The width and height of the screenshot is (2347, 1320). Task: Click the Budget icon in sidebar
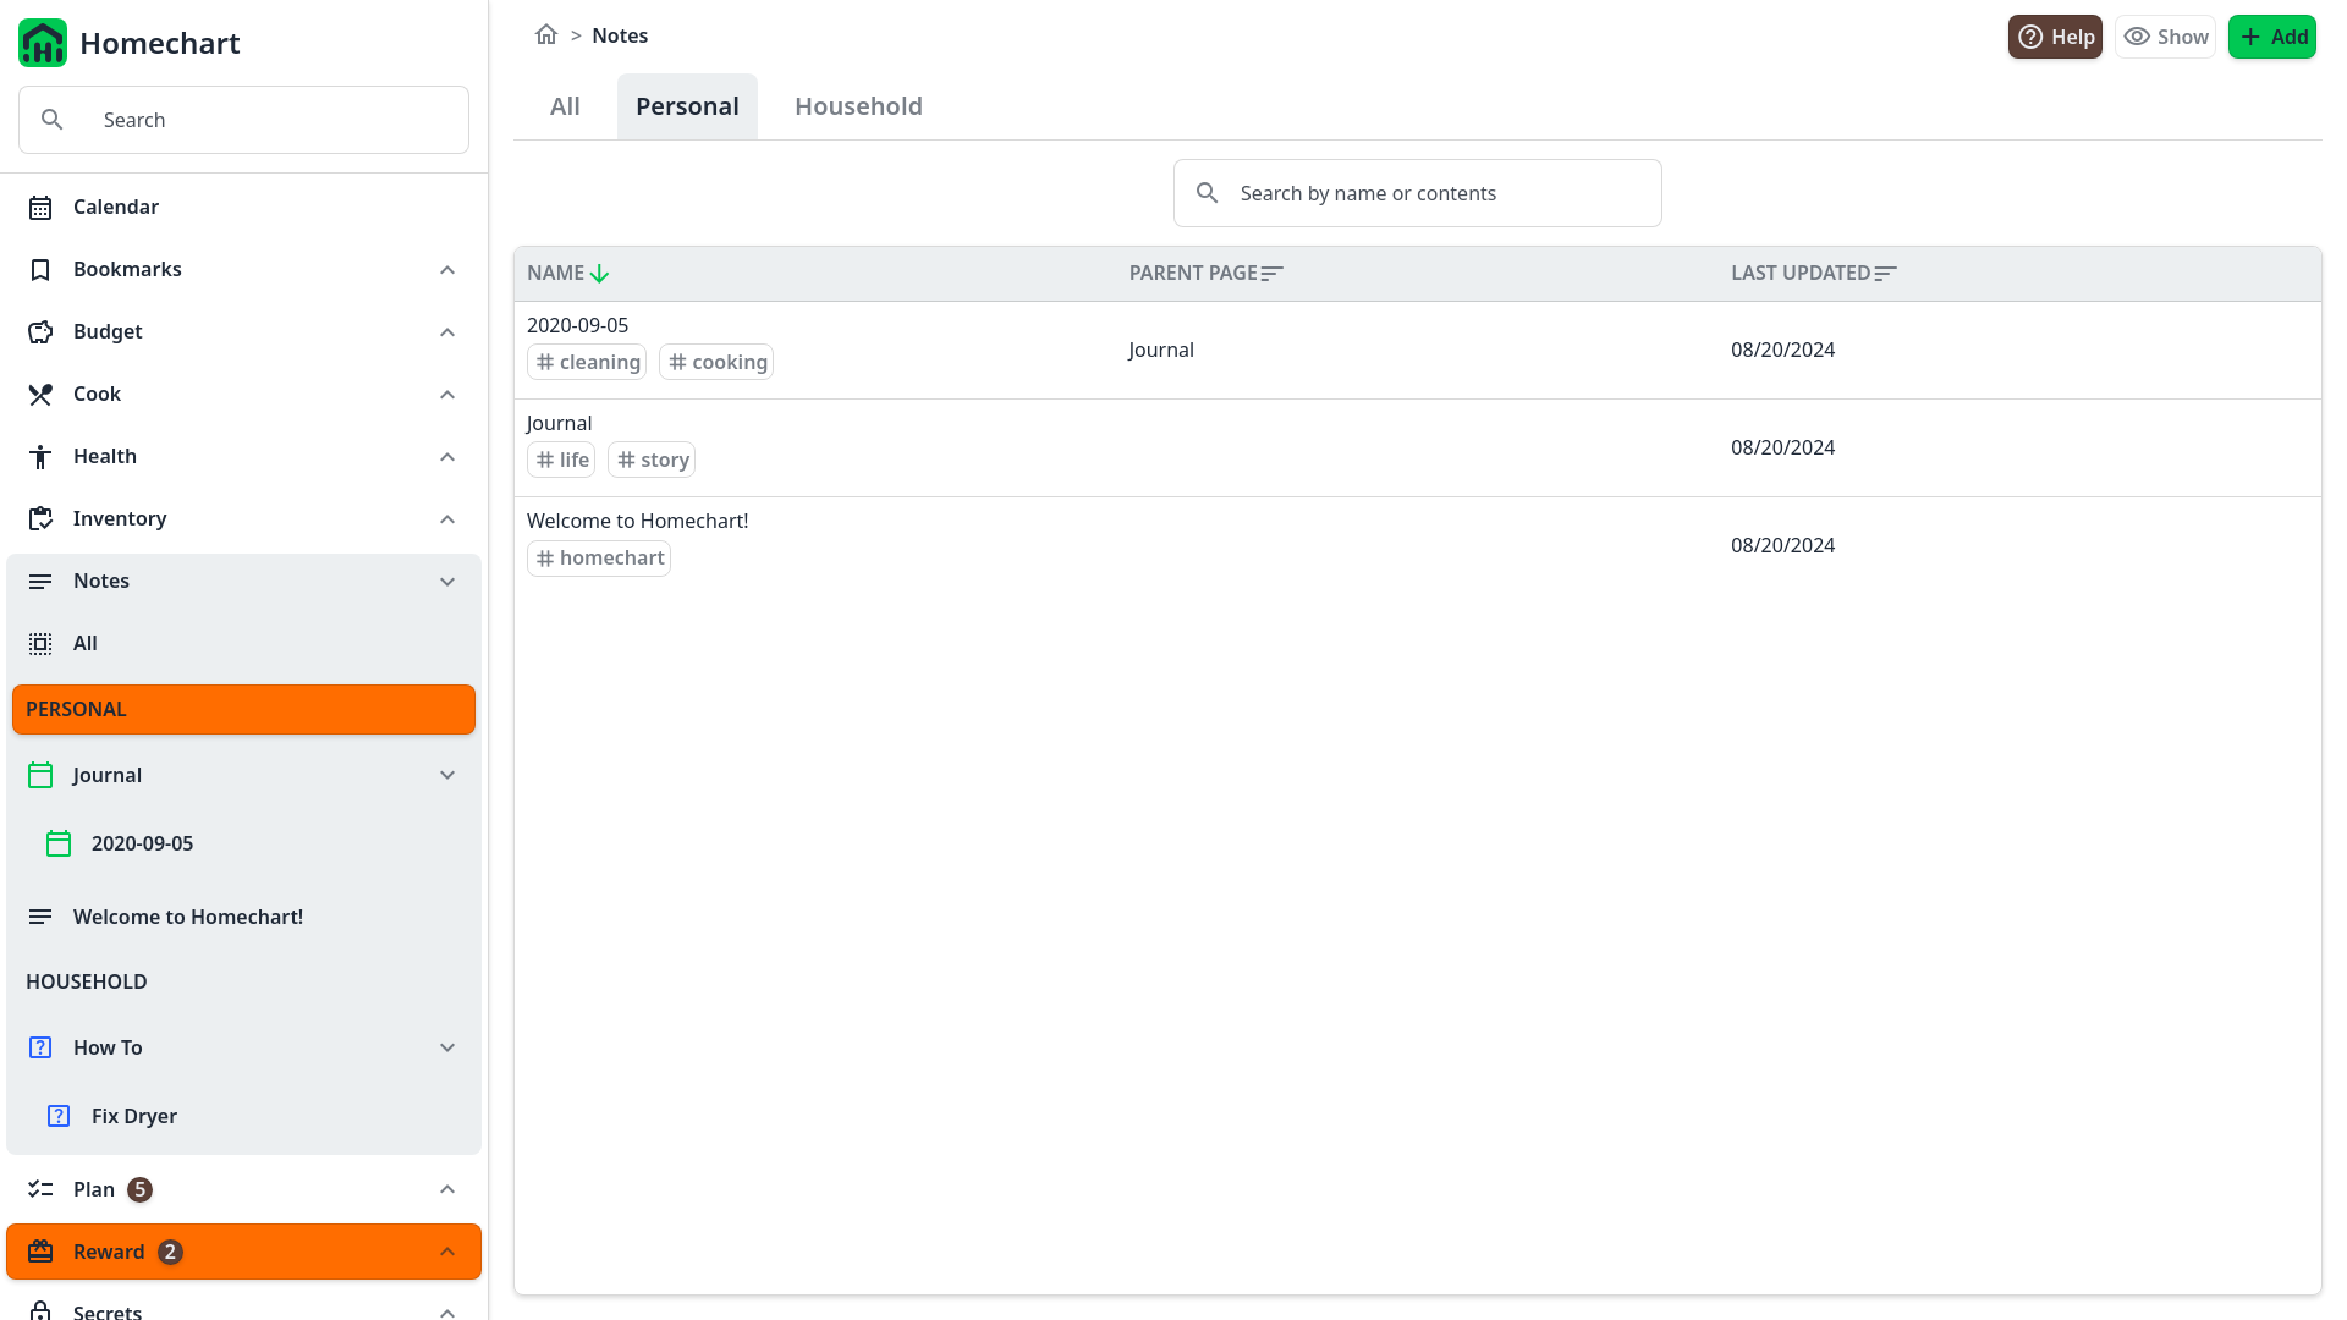(x=39, y=330)
